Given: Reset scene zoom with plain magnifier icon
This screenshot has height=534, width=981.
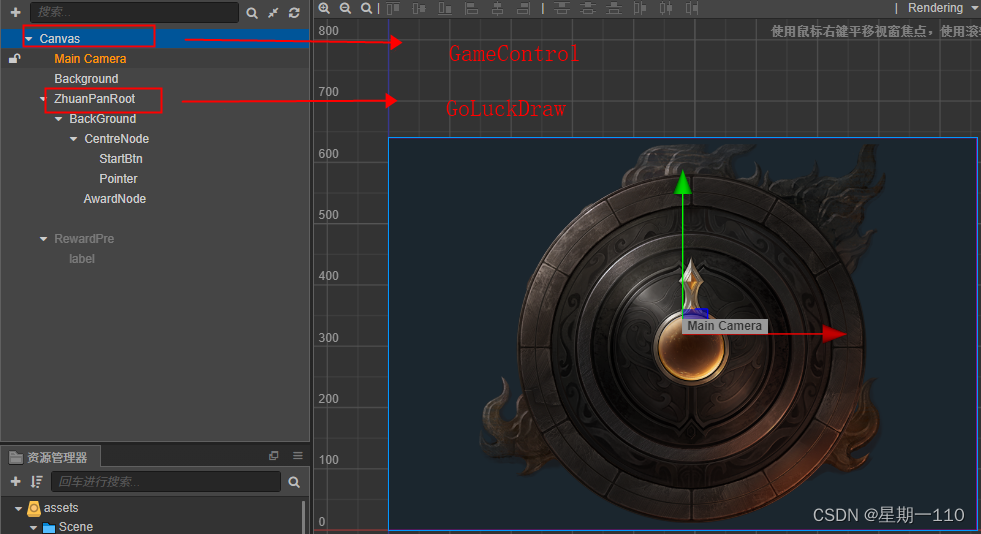Looking at the screenshot, I should 367,8.
